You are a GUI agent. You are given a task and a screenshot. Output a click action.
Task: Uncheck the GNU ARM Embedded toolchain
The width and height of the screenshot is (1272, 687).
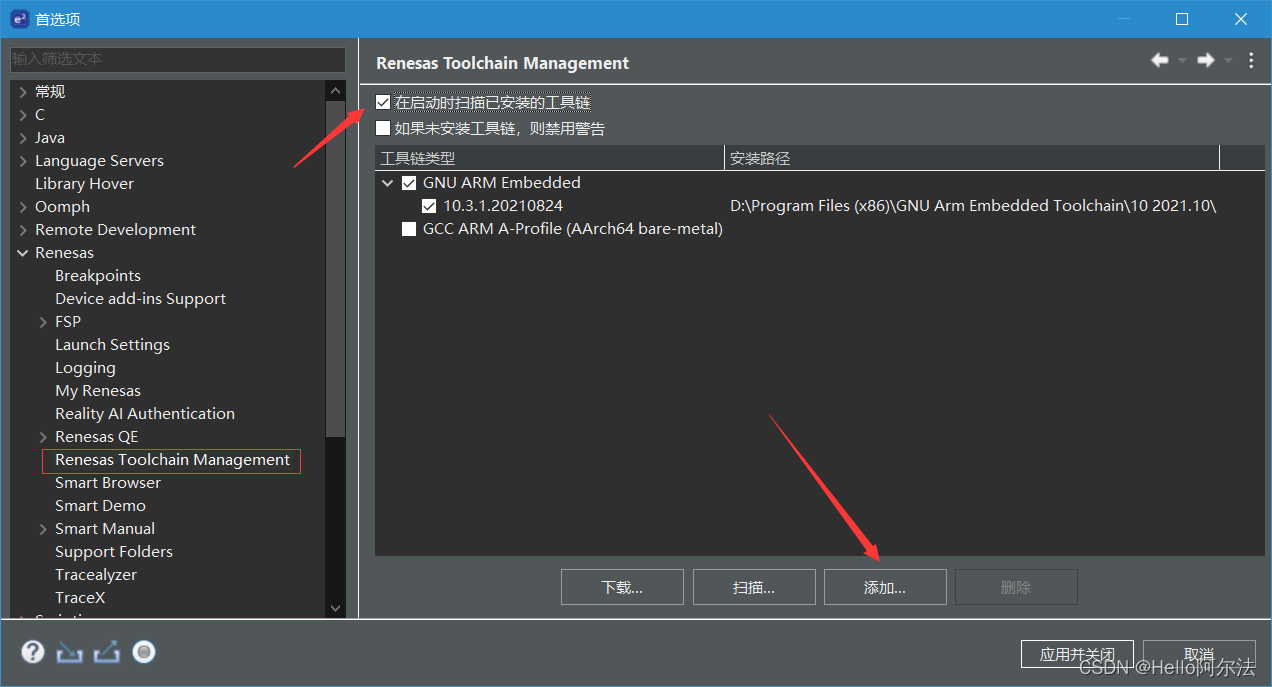point(409,183)
